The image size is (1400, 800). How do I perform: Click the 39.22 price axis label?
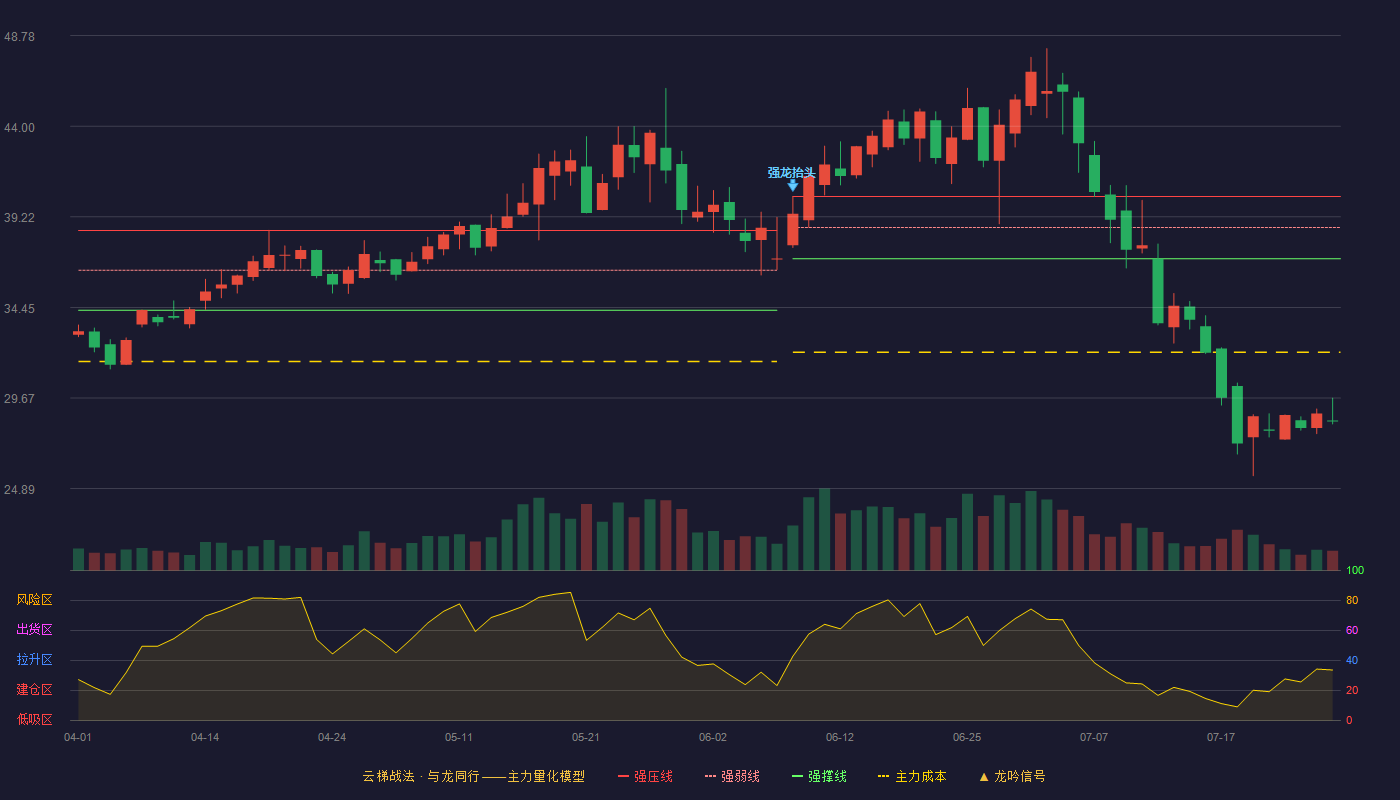(x=19, y=217)
